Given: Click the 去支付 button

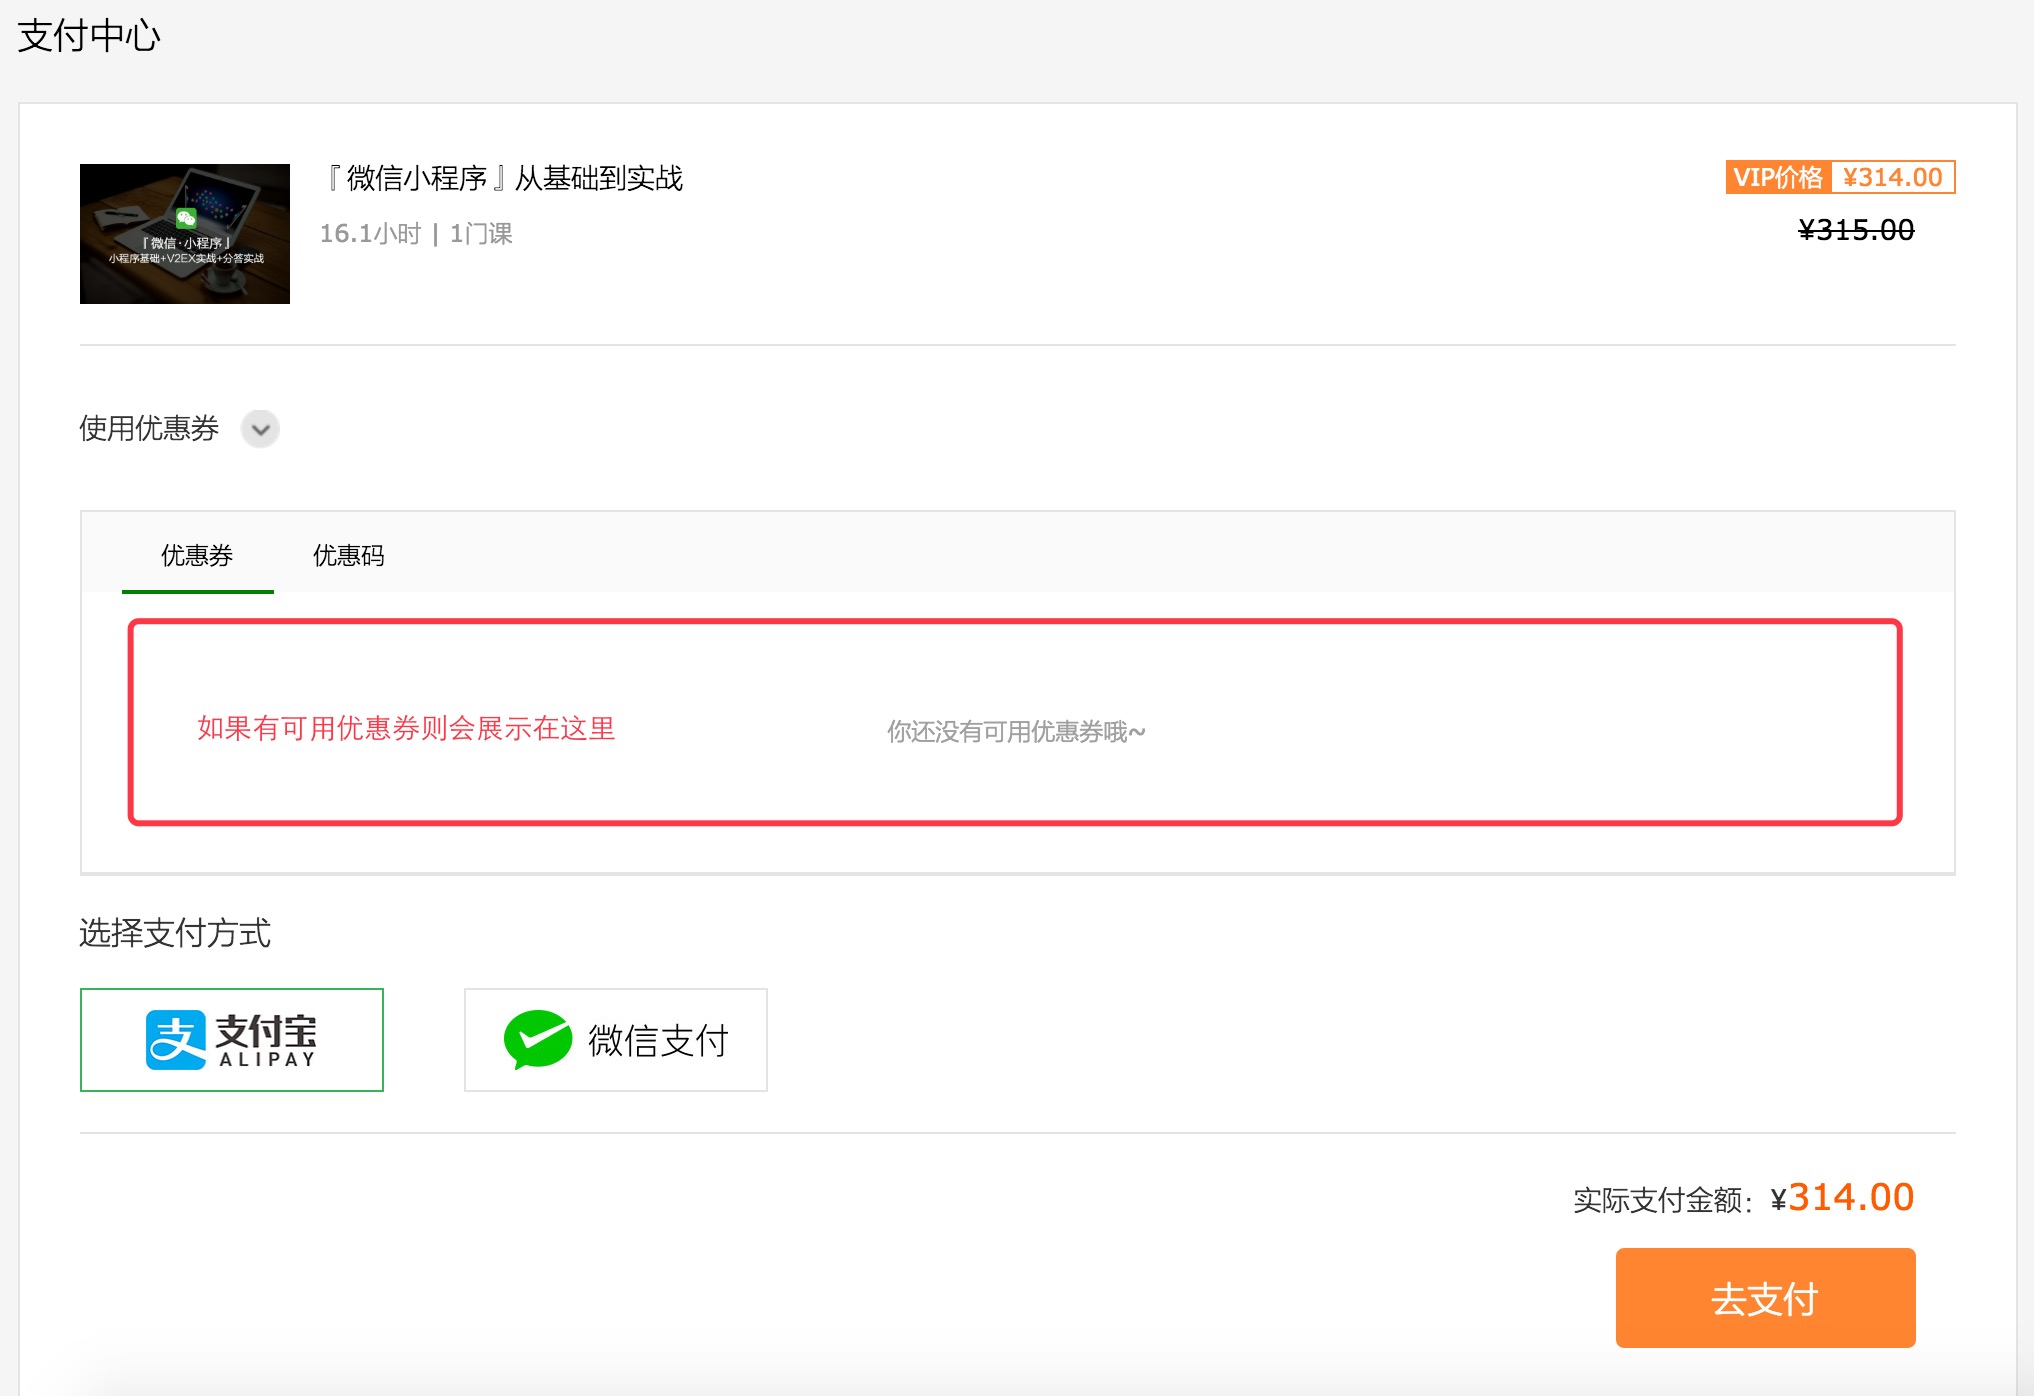Looking at the screenshot, I should pos(1765,1298).
